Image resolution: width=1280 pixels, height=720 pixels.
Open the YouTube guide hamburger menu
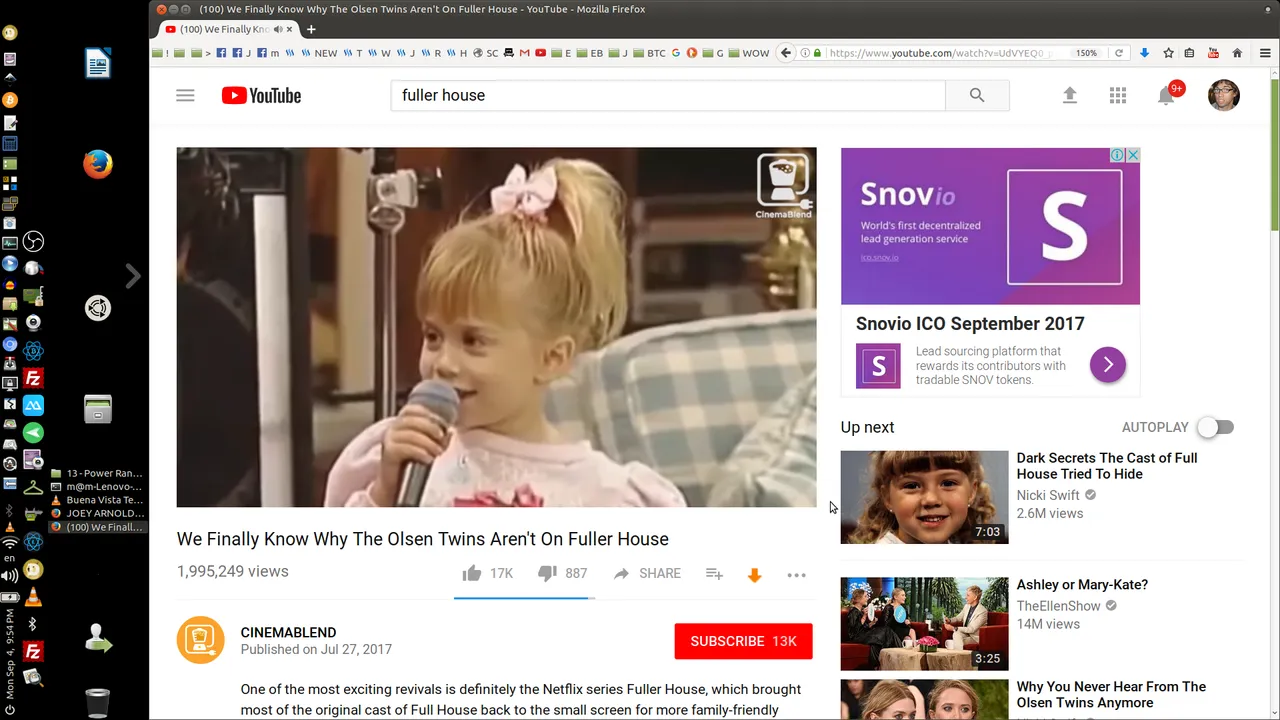click(185, 95)
